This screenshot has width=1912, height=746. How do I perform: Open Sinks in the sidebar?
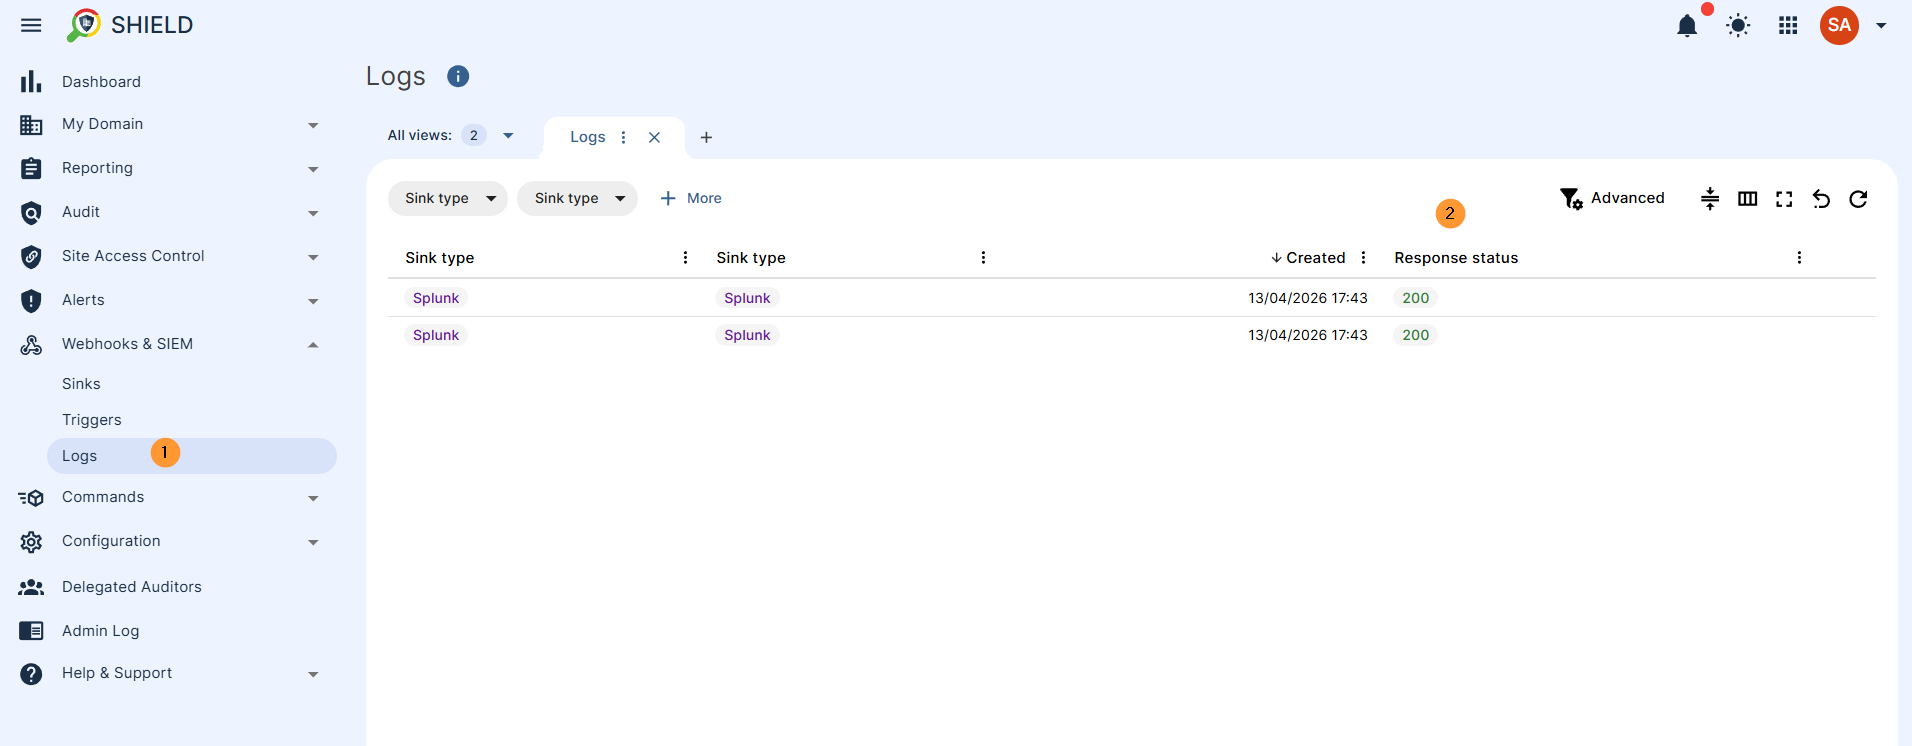tap(81, 384)
